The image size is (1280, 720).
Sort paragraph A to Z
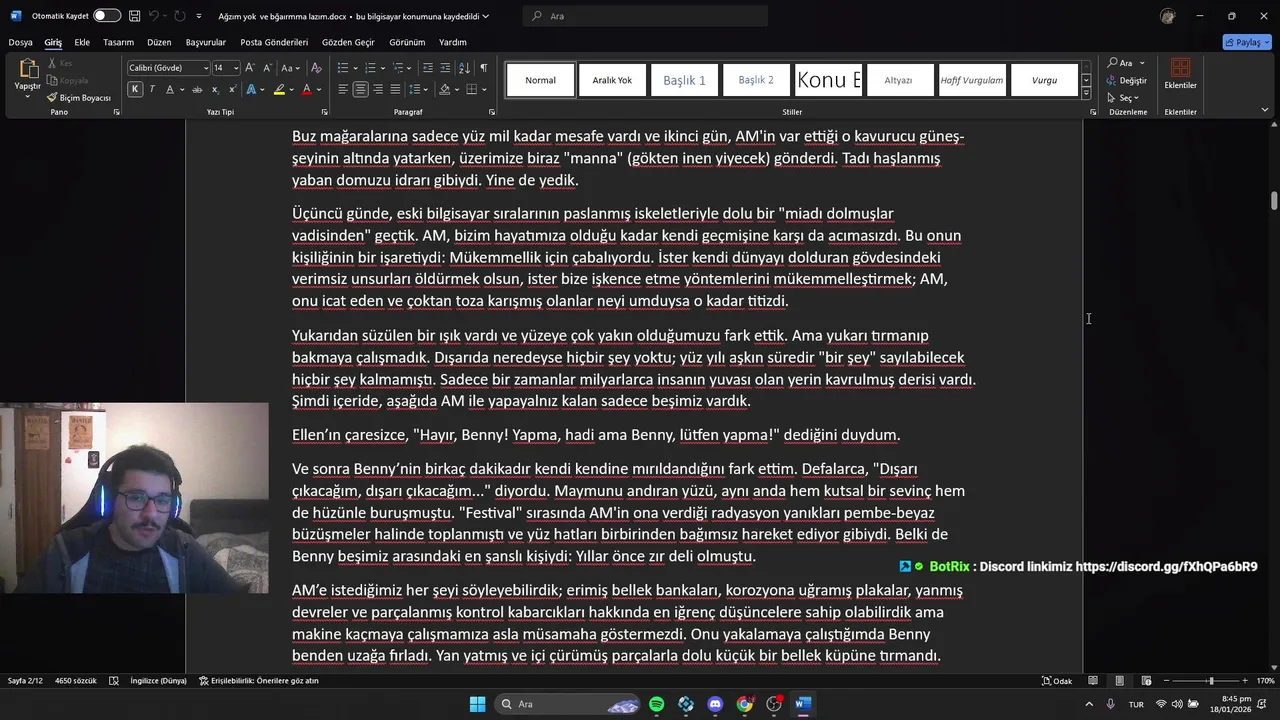464,68
